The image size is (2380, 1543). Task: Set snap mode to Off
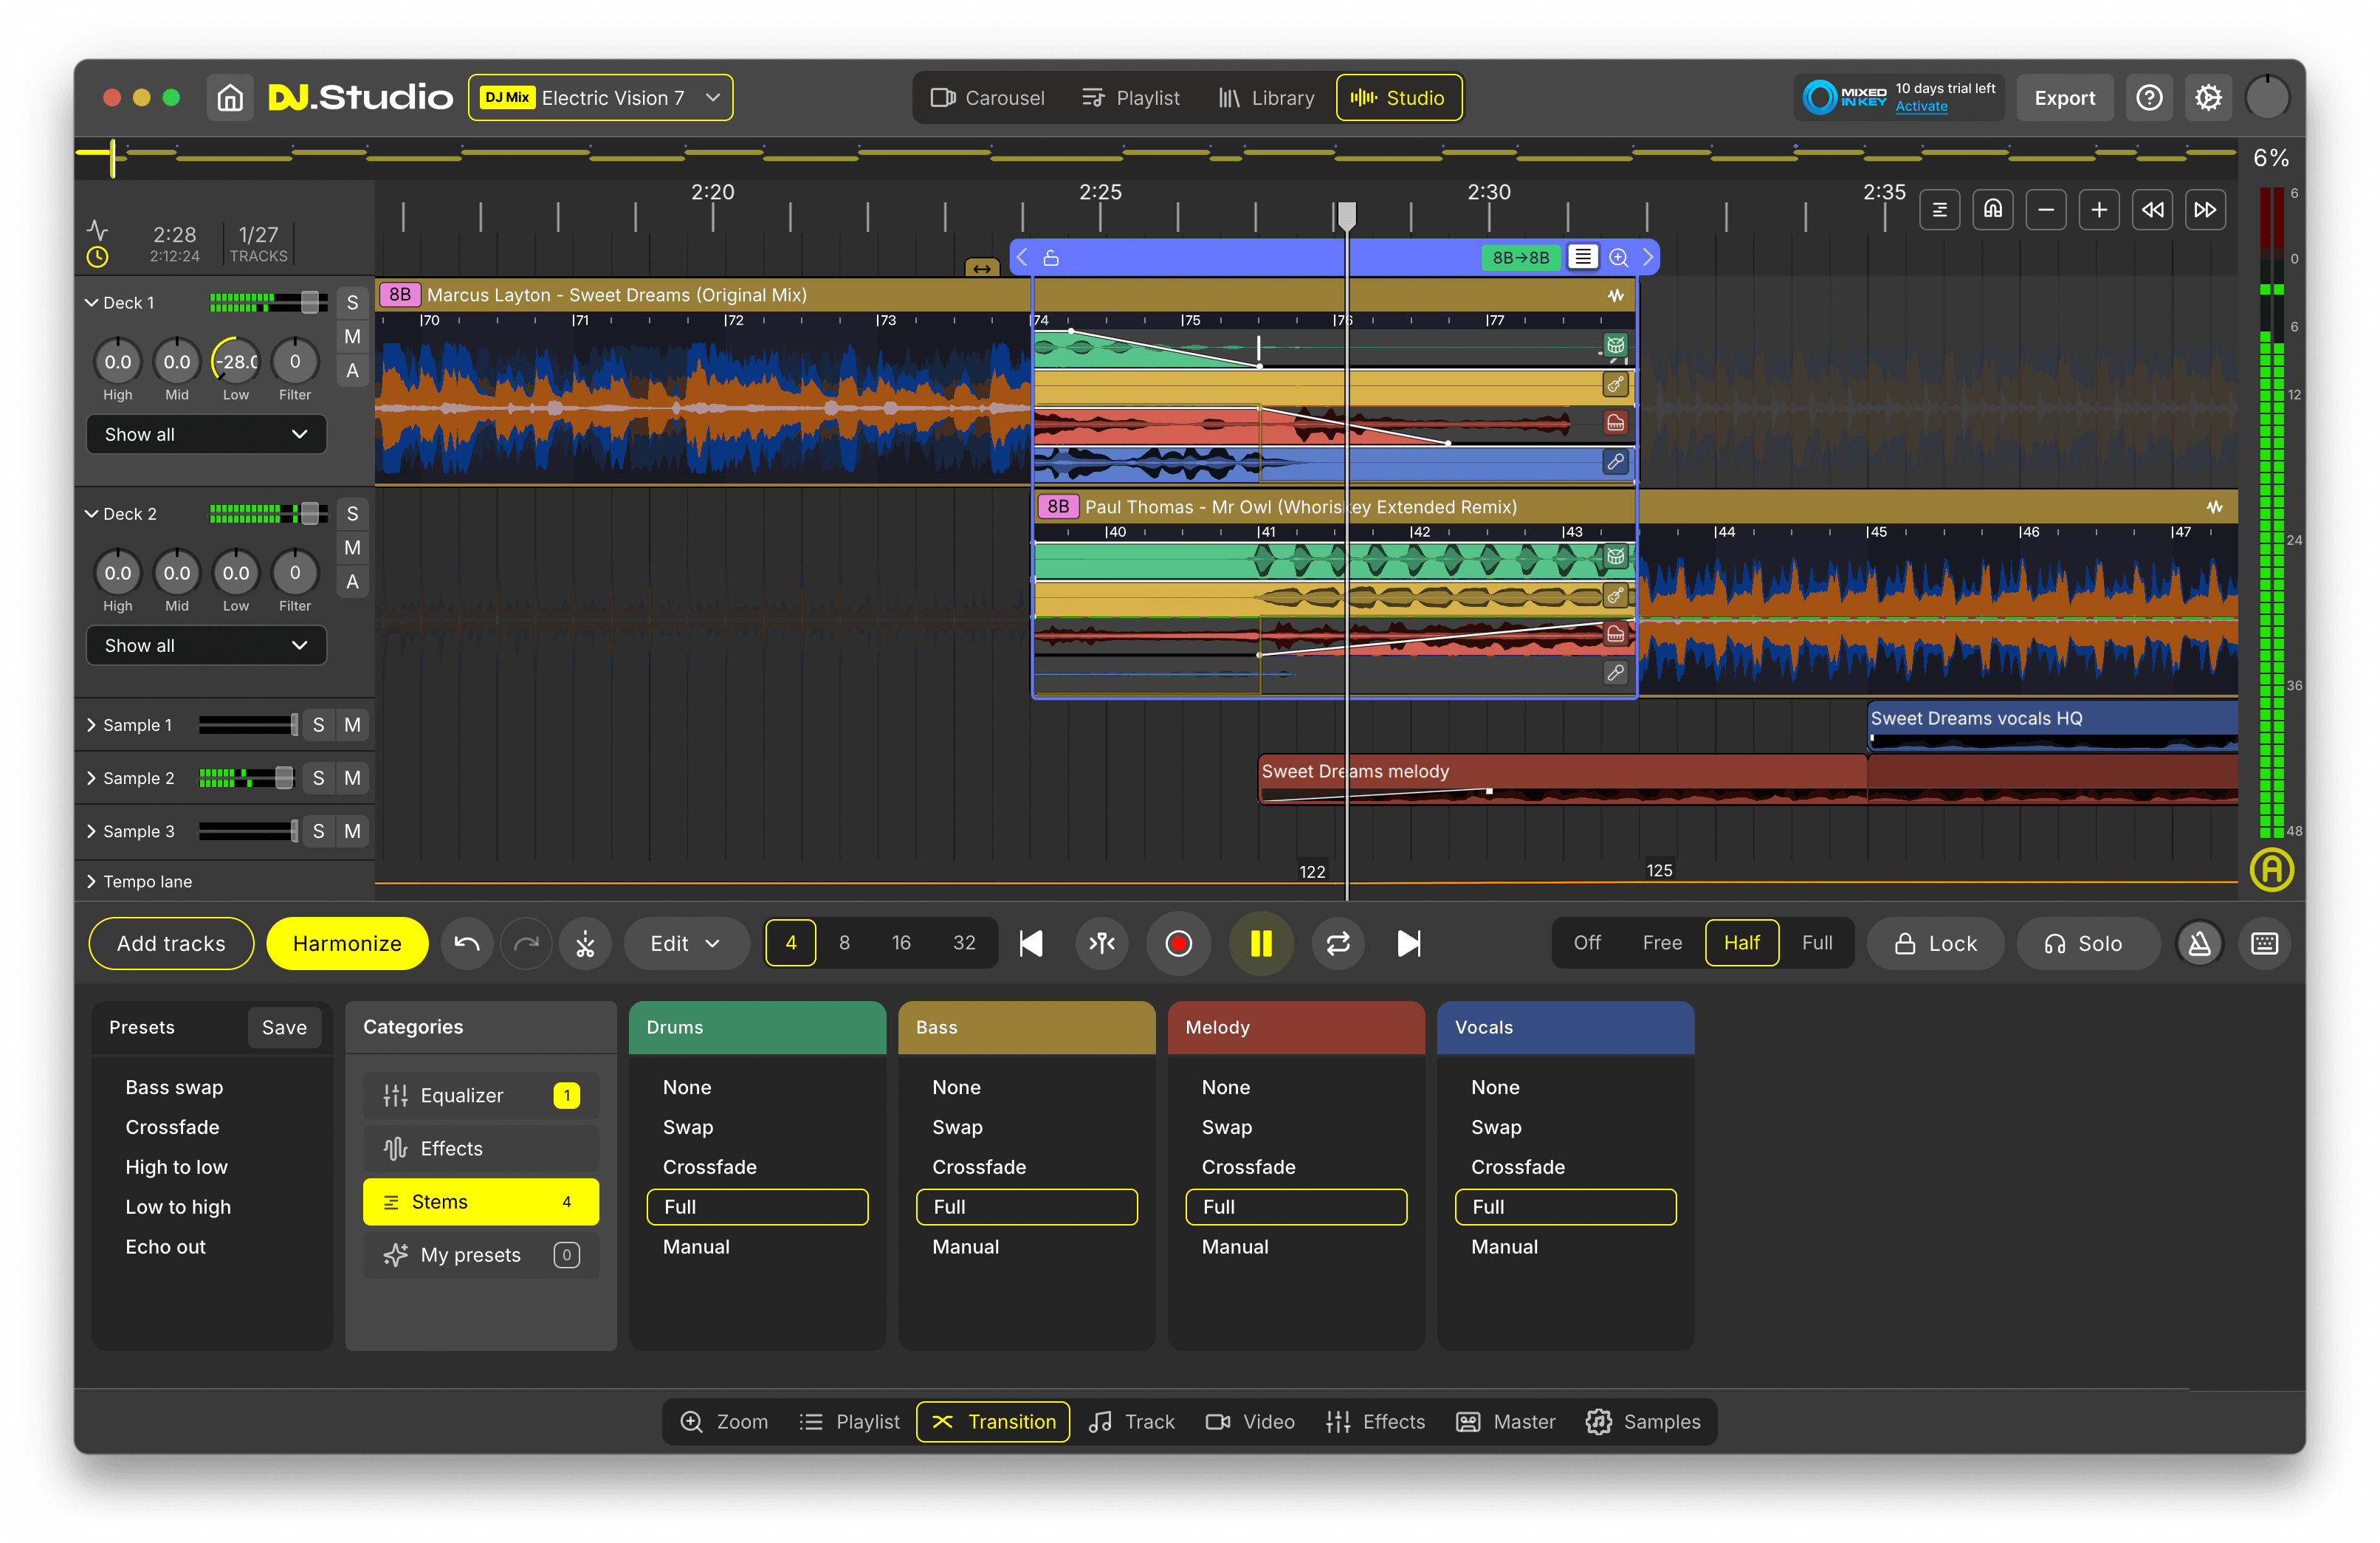point(1586,943)
